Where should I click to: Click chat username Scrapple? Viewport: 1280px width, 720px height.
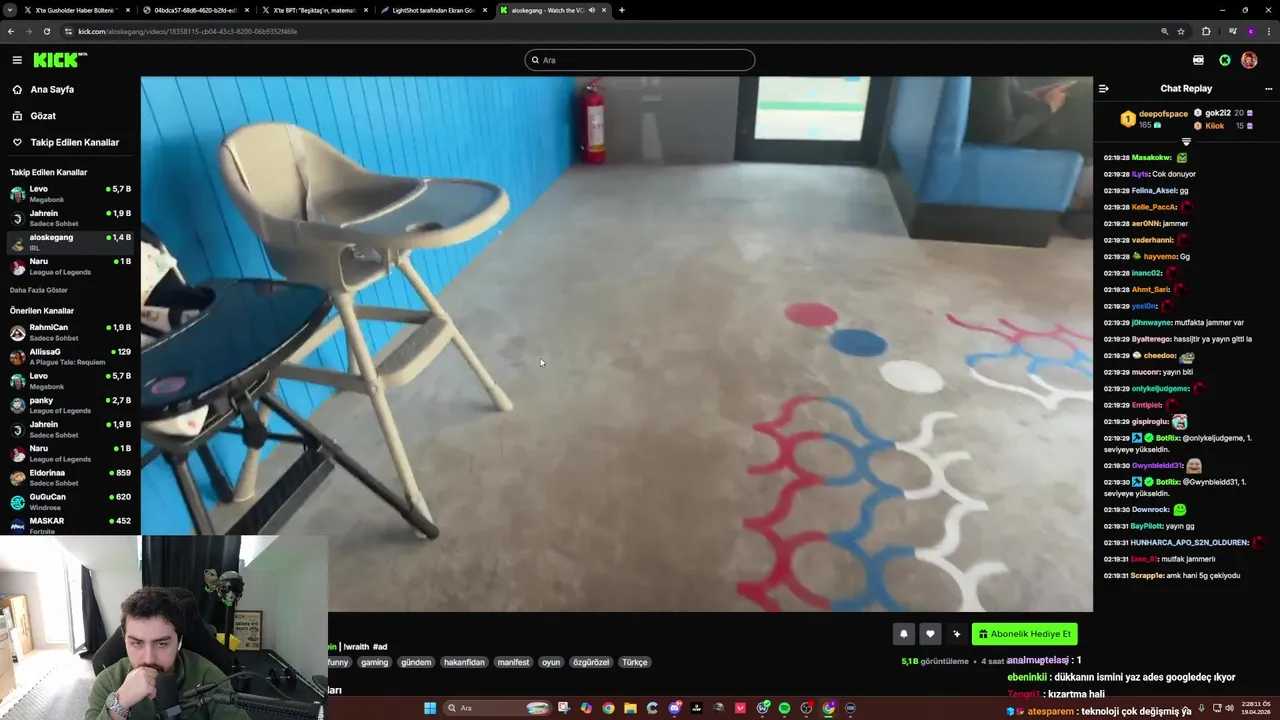(x=1147, y=575)
